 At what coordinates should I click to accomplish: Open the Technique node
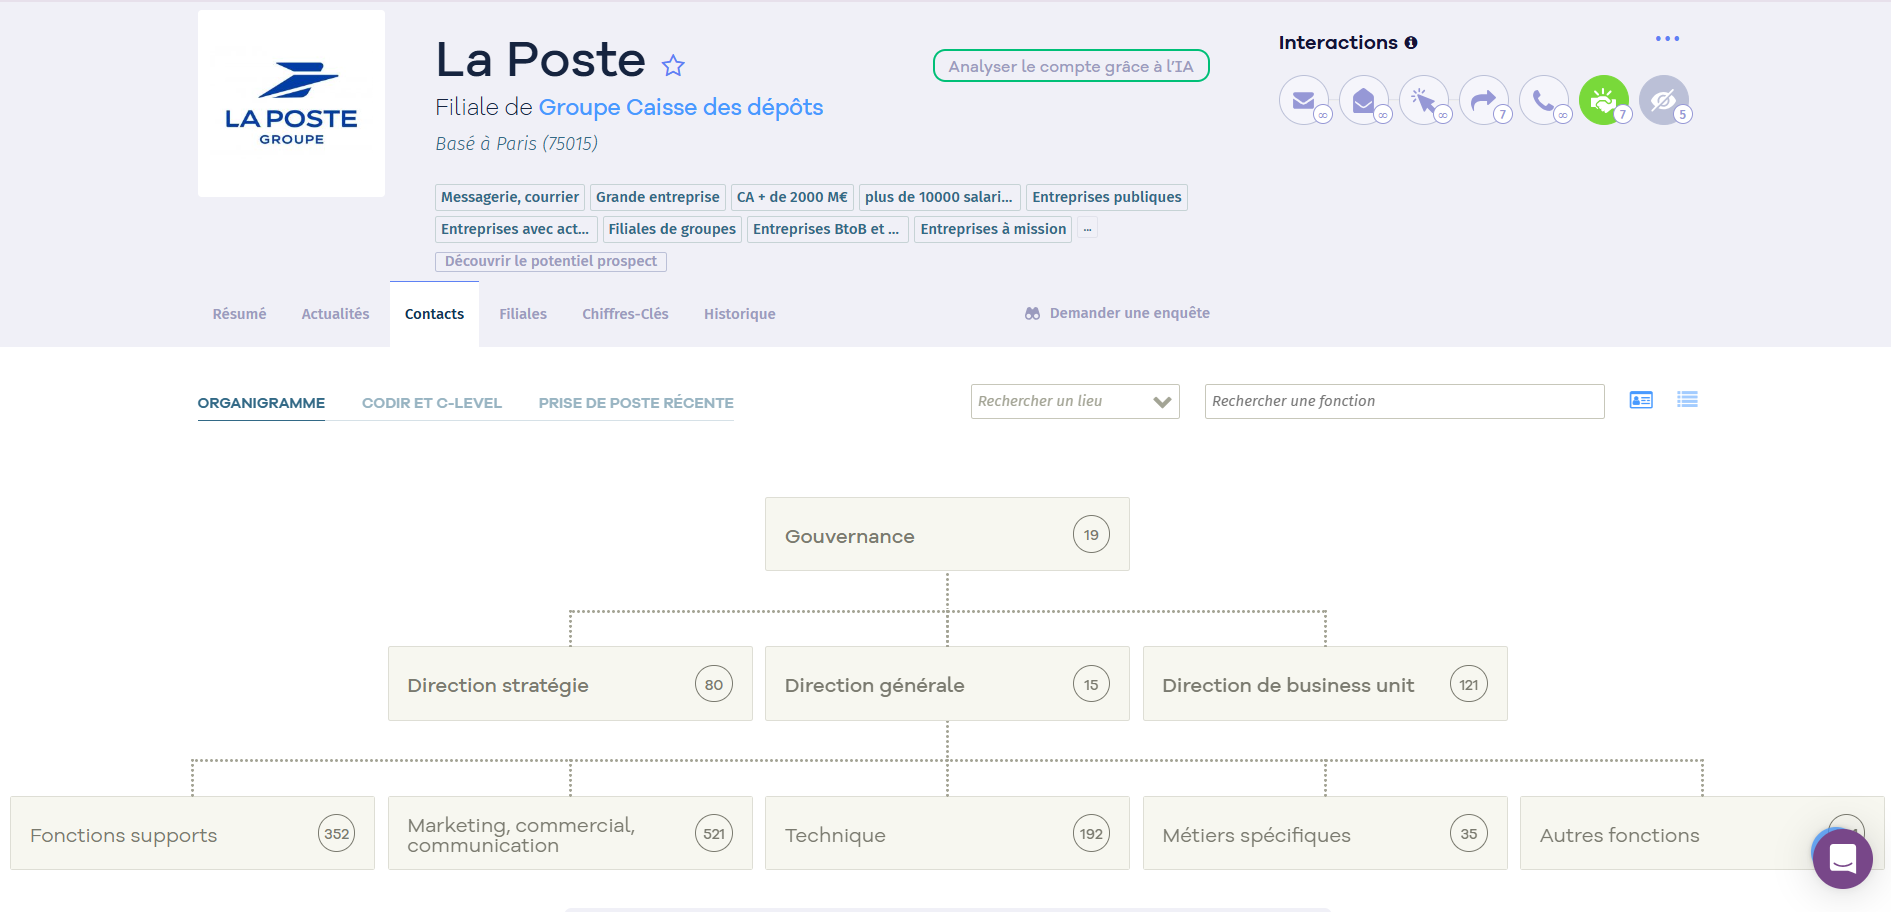point(947,834)
